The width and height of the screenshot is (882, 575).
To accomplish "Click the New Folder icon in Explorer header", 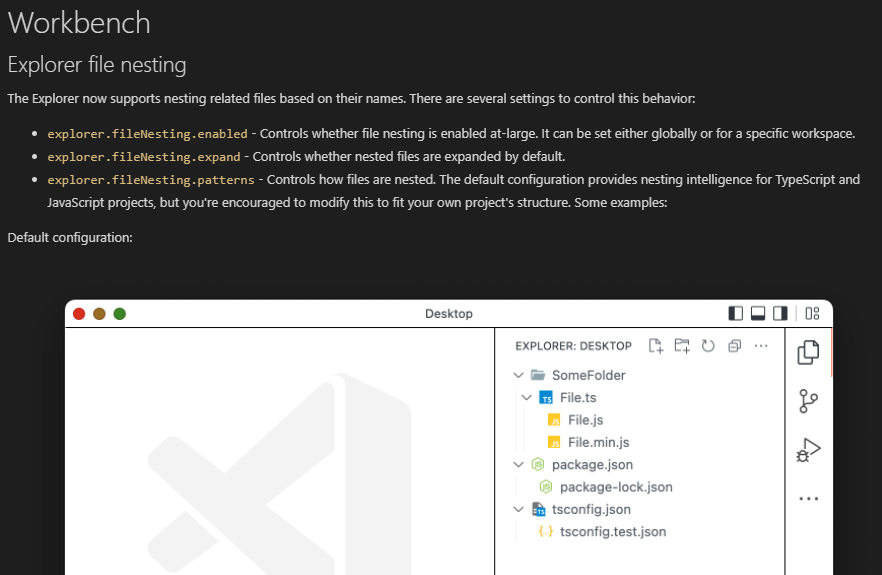I will point(682,346).
